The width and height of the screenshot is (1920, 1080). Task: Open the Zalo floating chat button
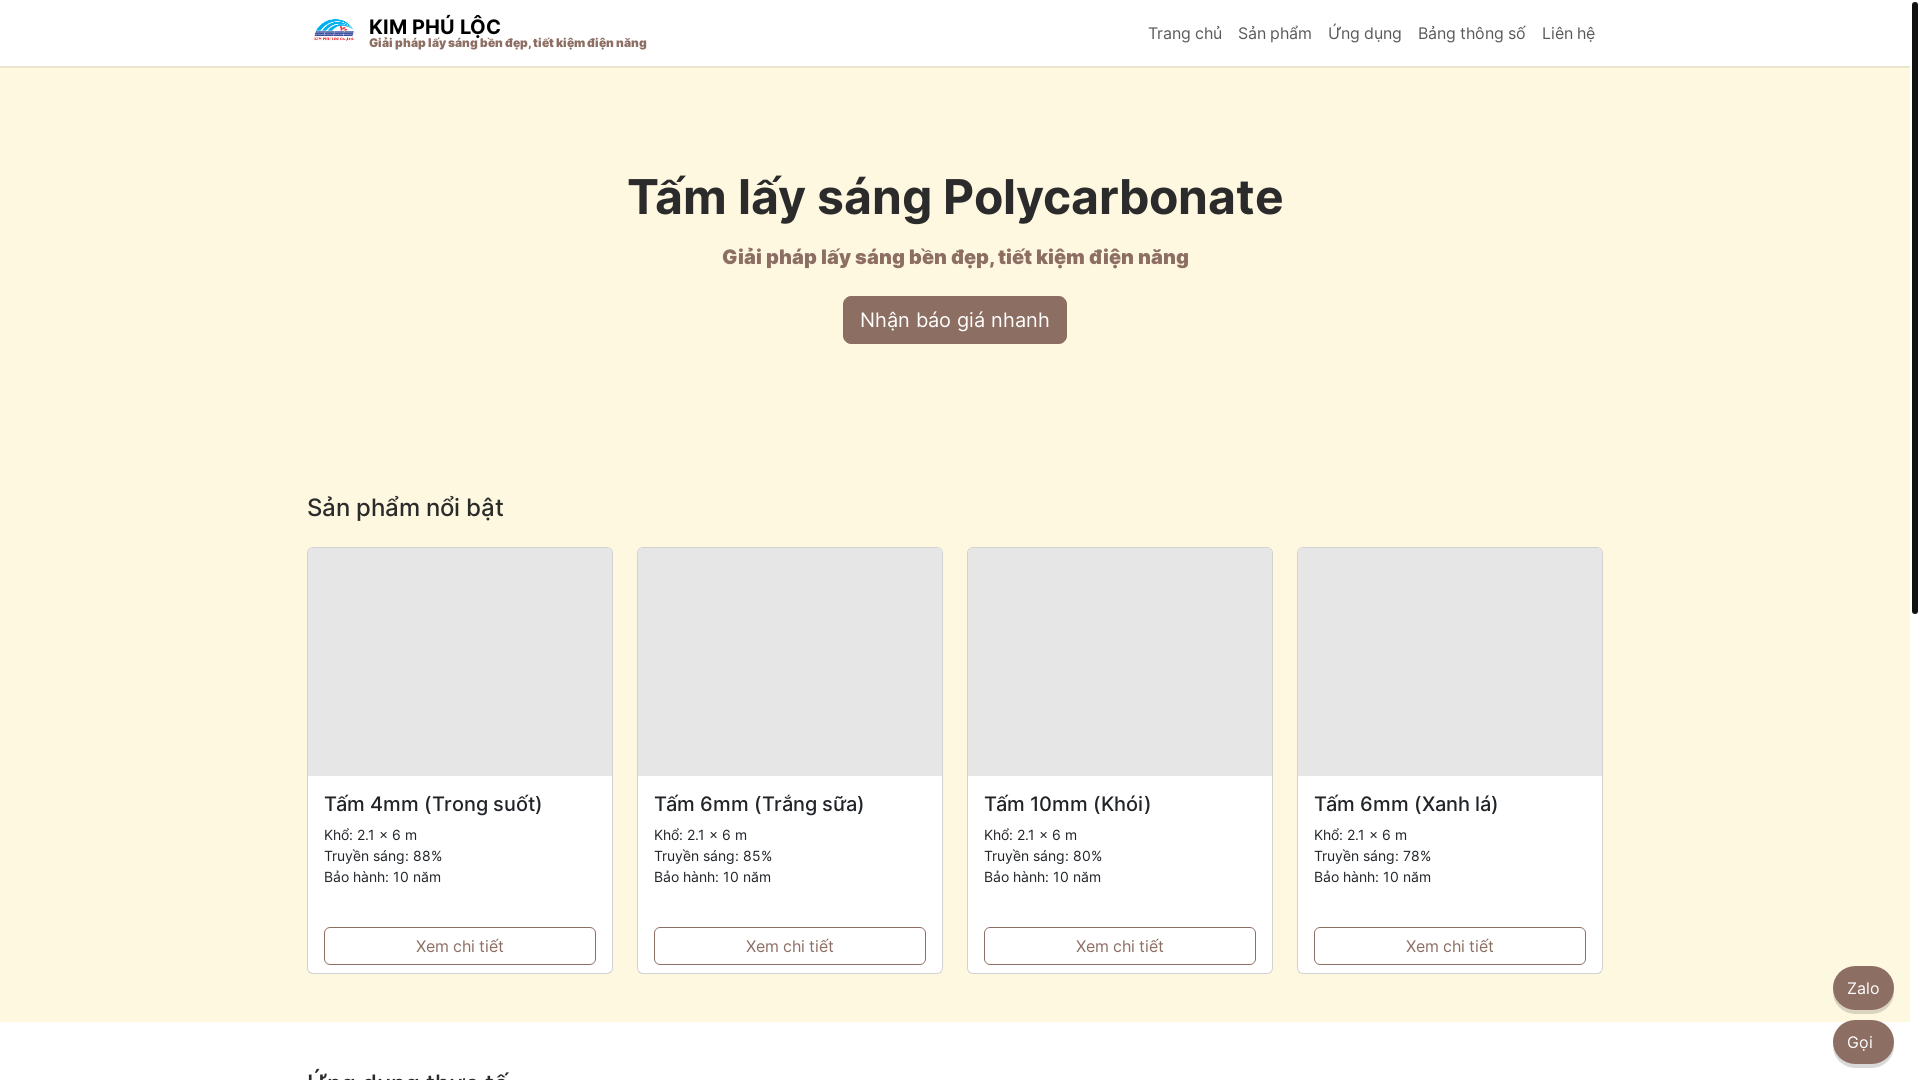pyautogui.click(x=1863, y=988)
